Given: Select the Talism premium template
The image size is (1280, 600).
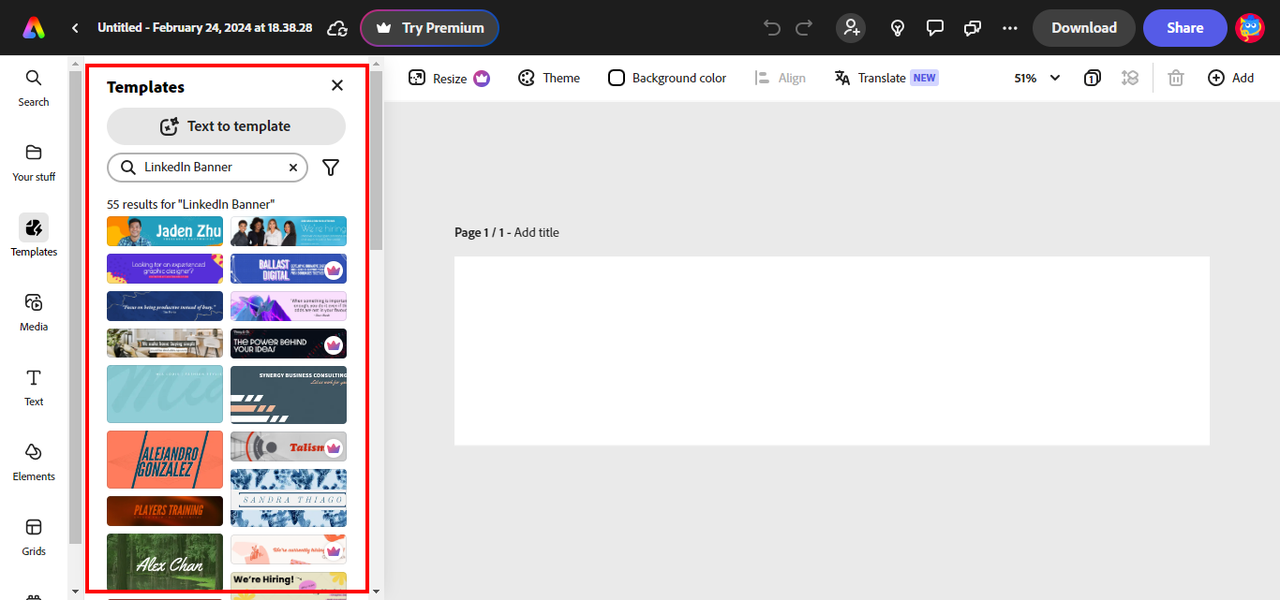Looking at the screenshot, I should (289, 446).
